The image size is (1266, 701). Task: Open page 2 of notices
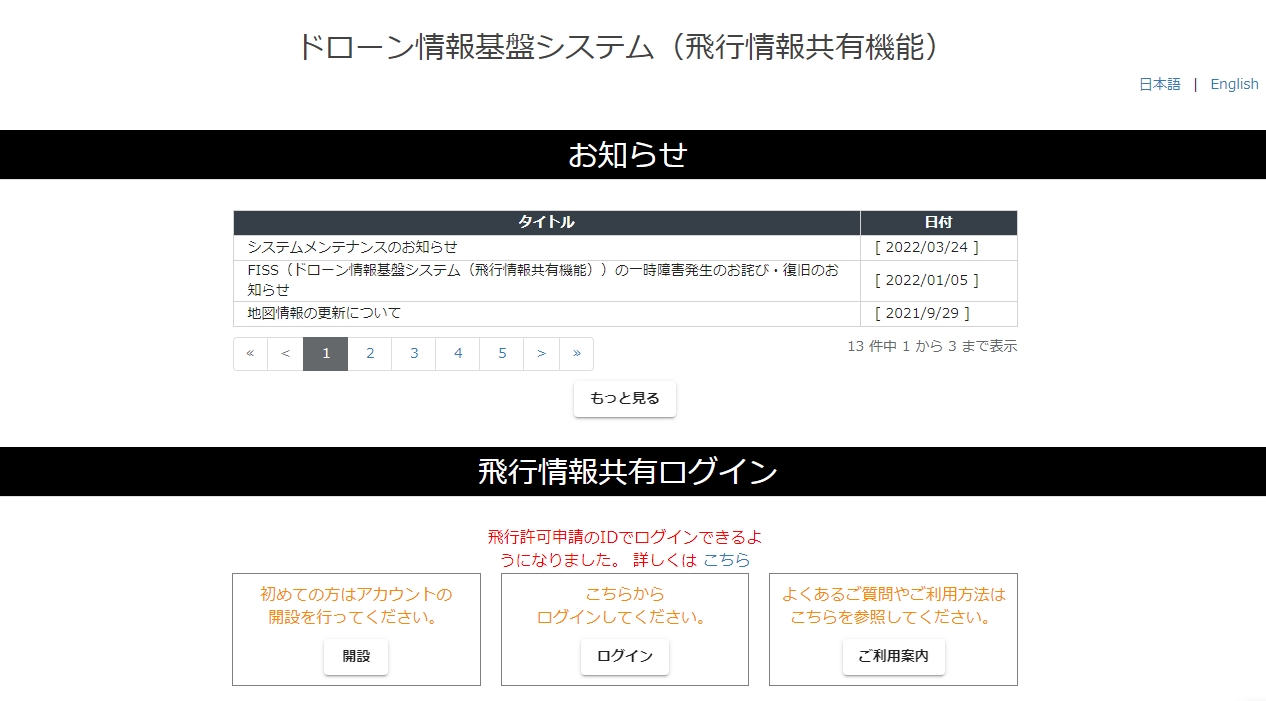click(x=370, y=354)
